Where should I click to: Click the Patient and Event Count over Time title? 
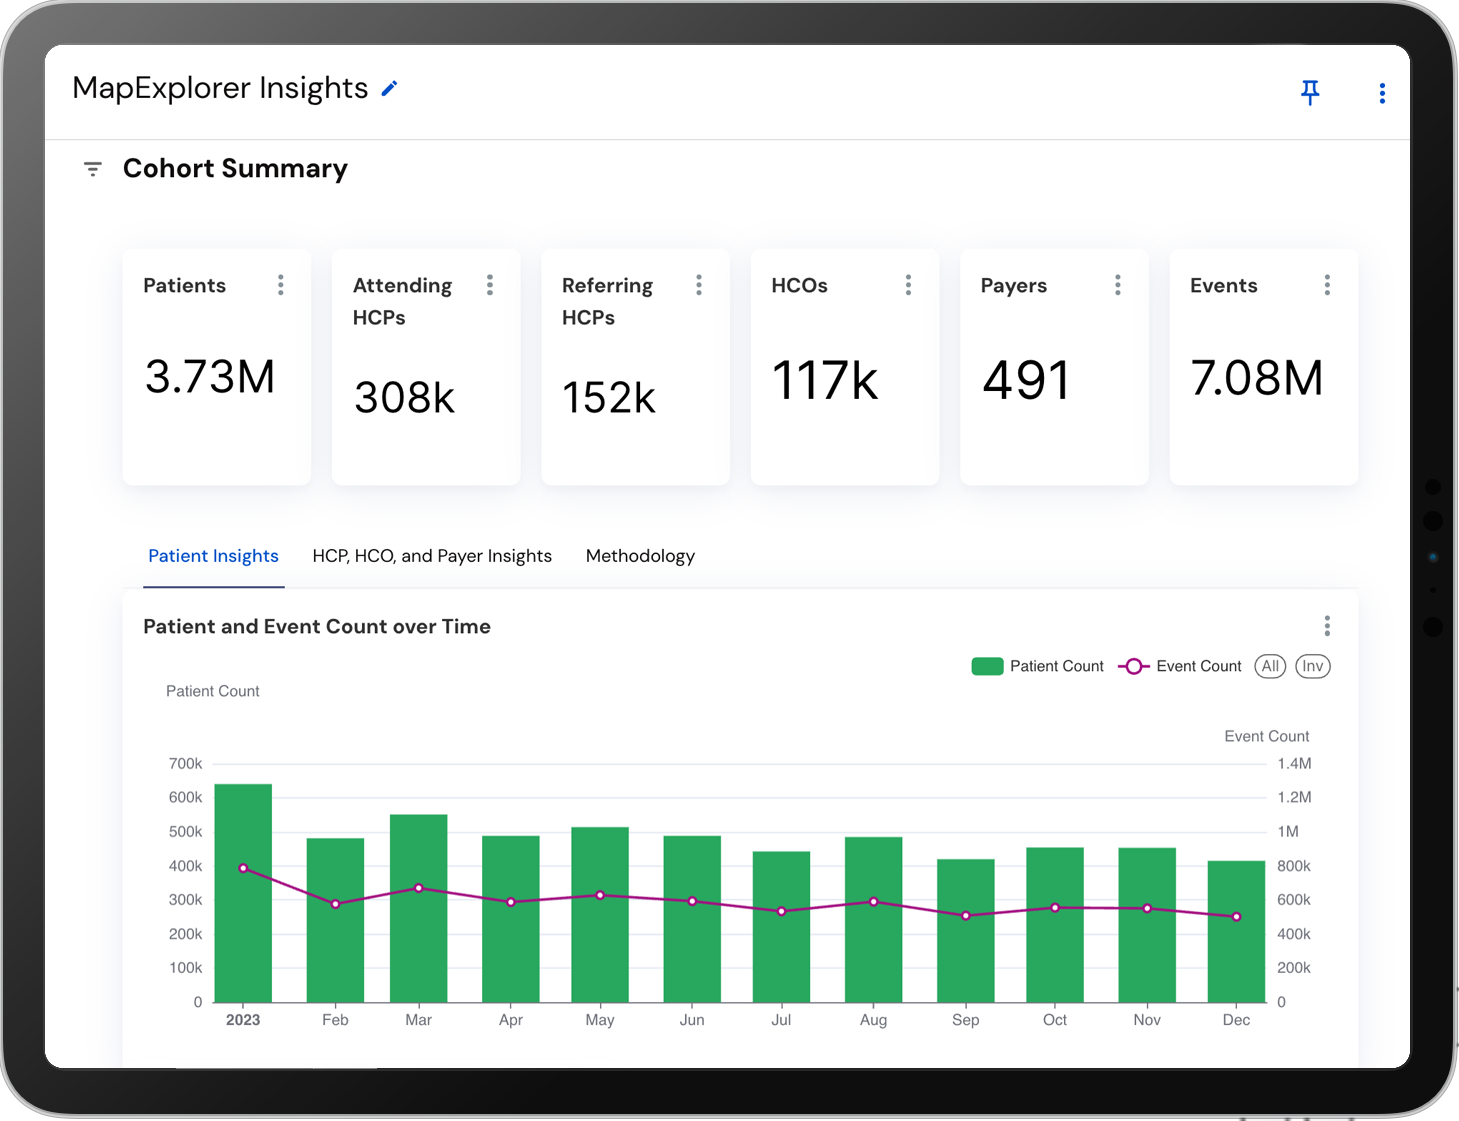click(x=317, y=627)
